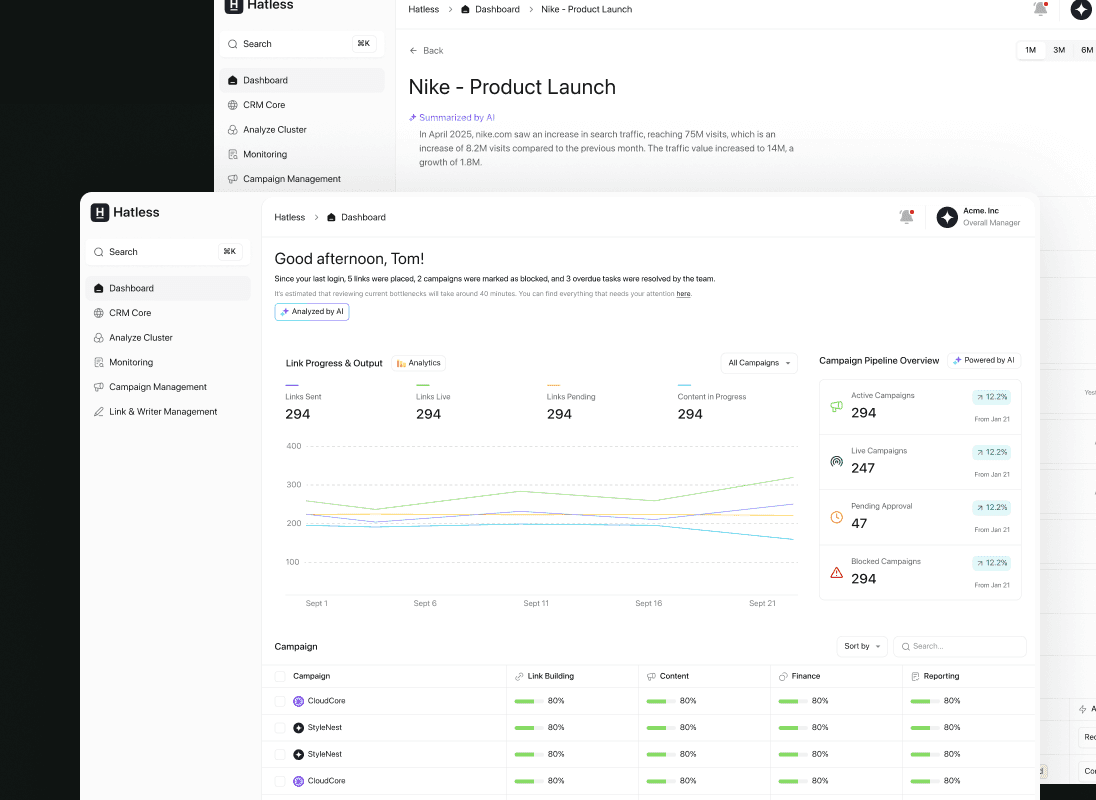Click the campaign table Search field
1096x800 pixels.
[960, 646]
